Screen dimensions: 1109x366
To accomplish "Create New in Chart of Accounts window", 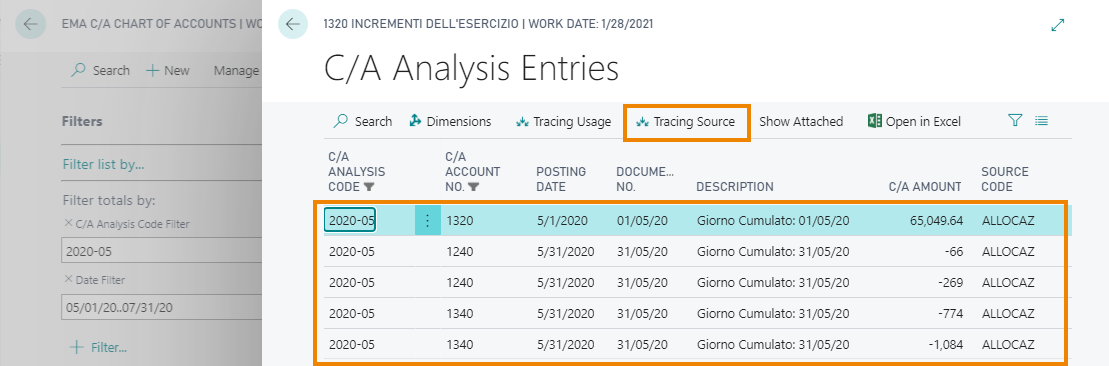I will coord(168,71).
